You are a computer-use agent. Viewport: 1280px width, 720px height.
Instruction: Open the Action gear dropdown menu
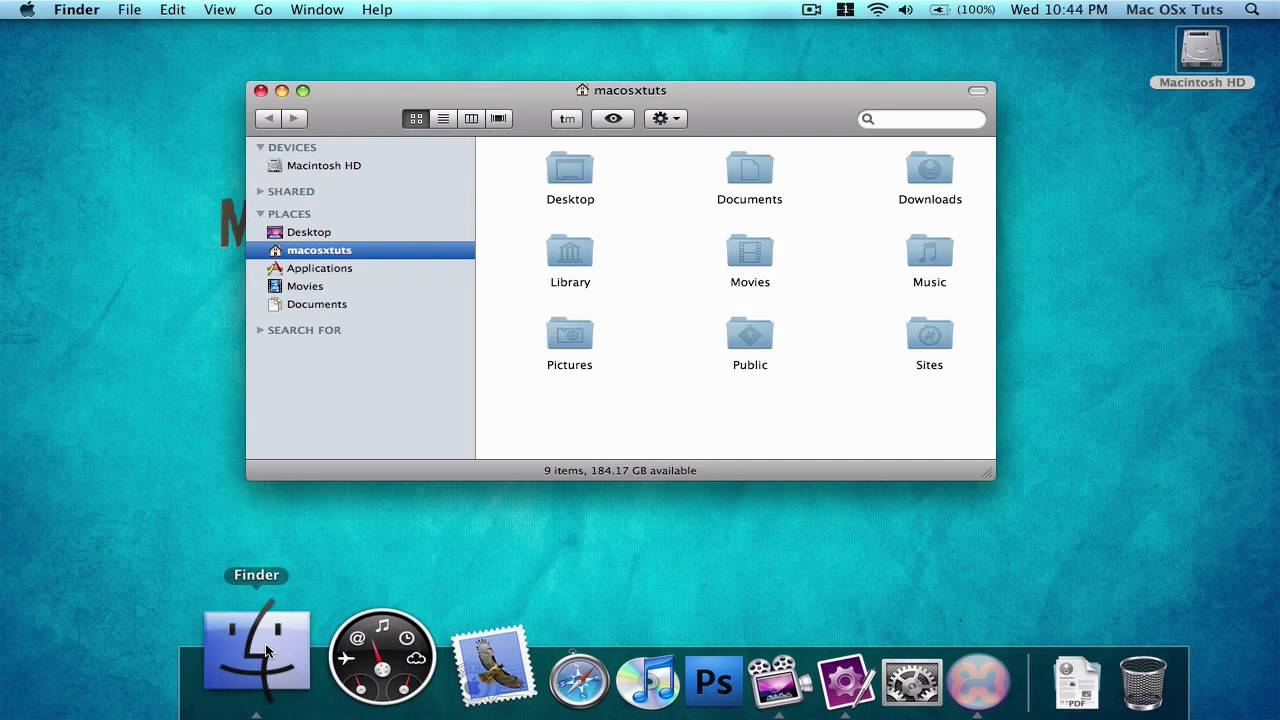[x=665, y=119]
